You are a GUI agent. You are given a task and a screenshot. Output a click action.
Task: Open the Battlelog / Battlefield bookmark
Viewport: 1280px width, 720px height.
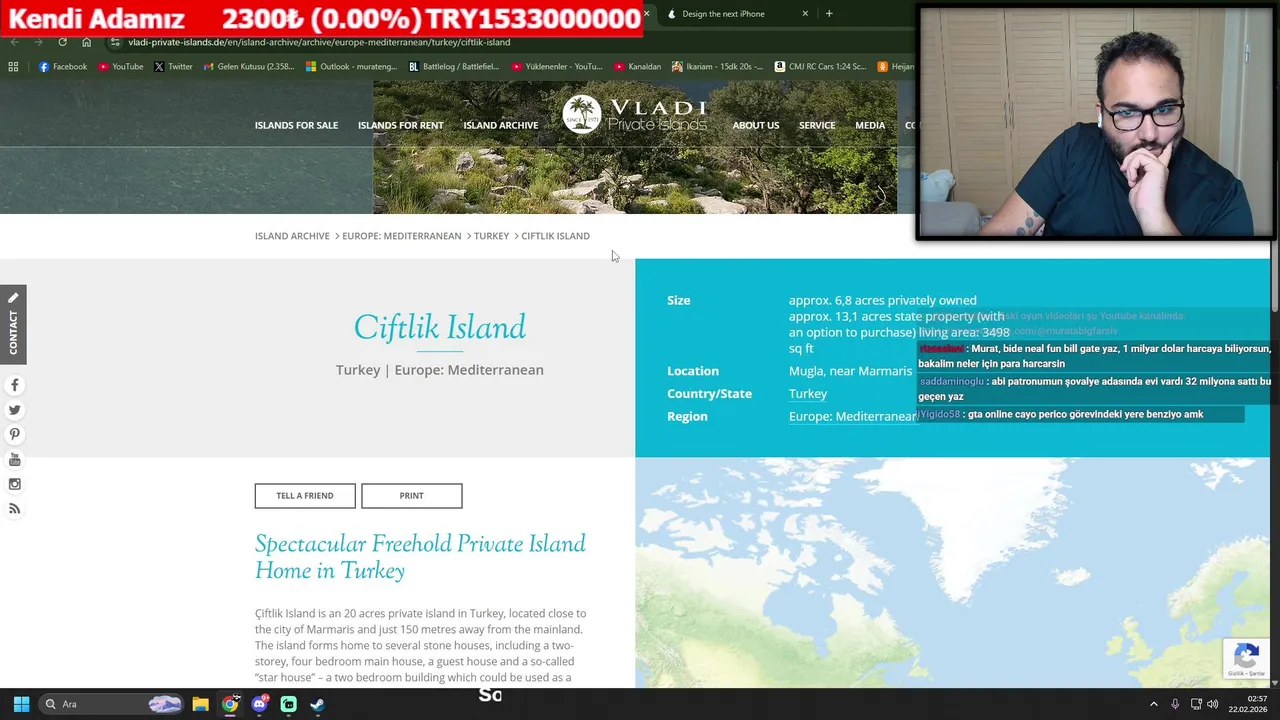[x=453, y=67]
